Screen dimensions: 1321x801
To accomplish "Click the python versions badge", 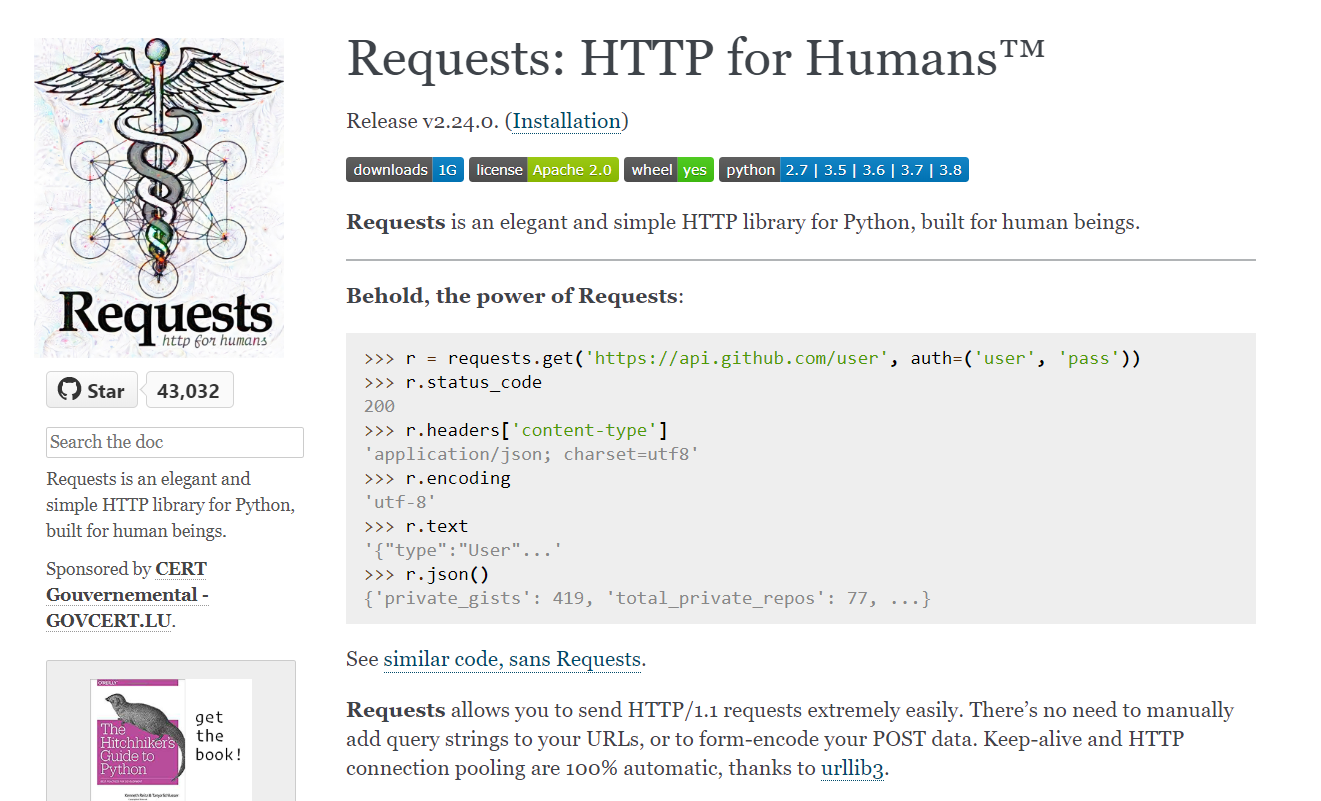I will tap(844, 170).
